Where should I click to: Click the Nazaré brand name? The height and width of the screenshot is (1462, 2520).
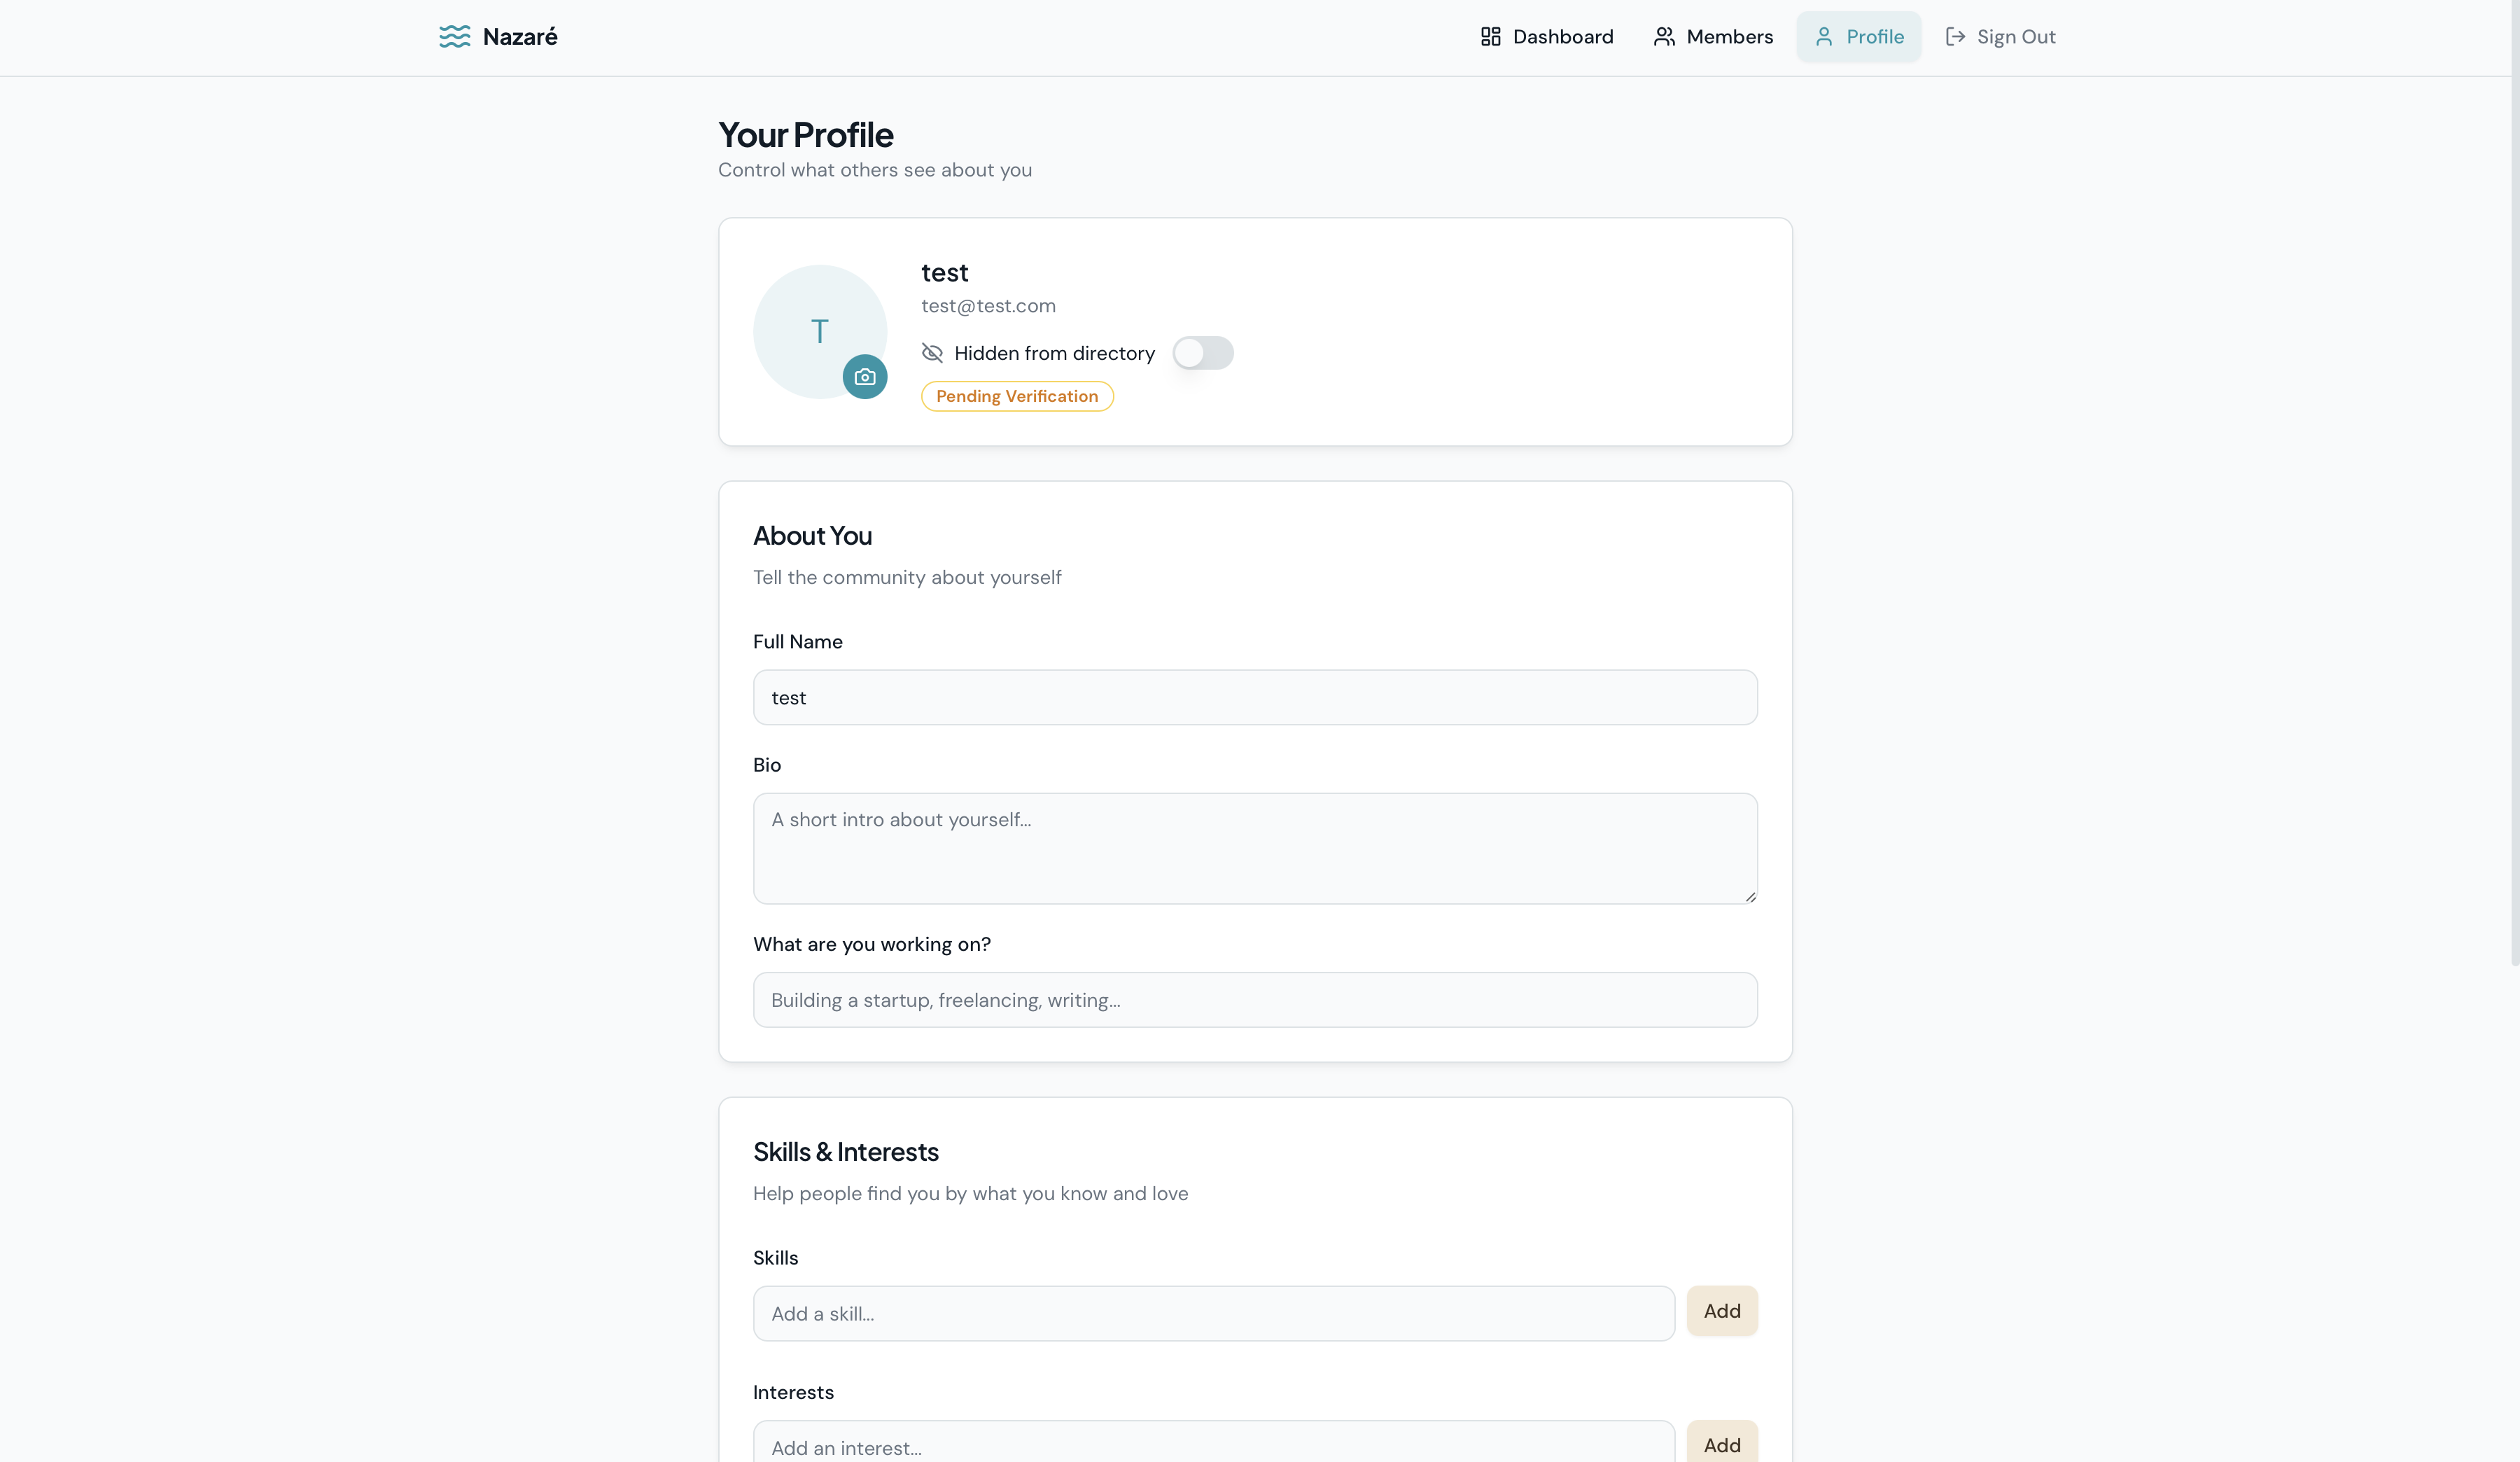(520, 37)
